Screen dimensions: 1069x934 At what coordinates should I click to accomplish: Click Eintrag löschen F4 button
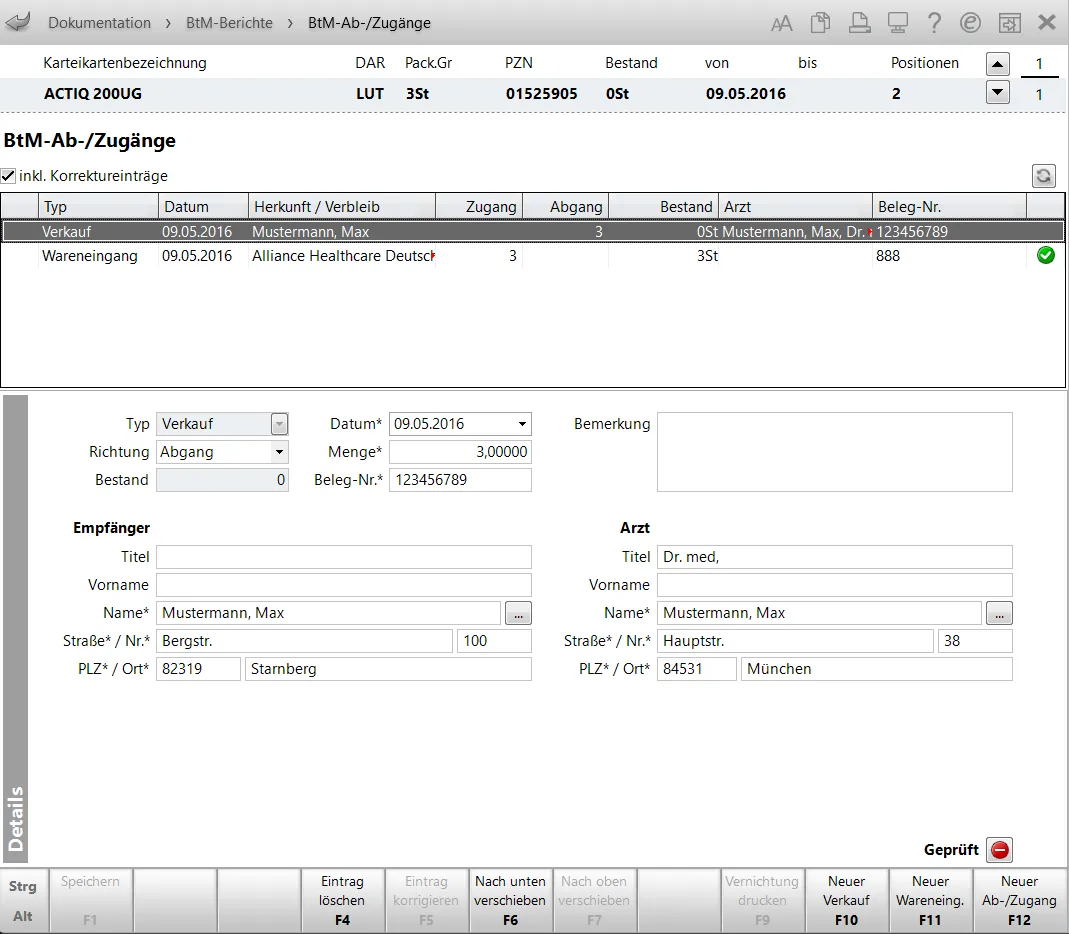342,900
